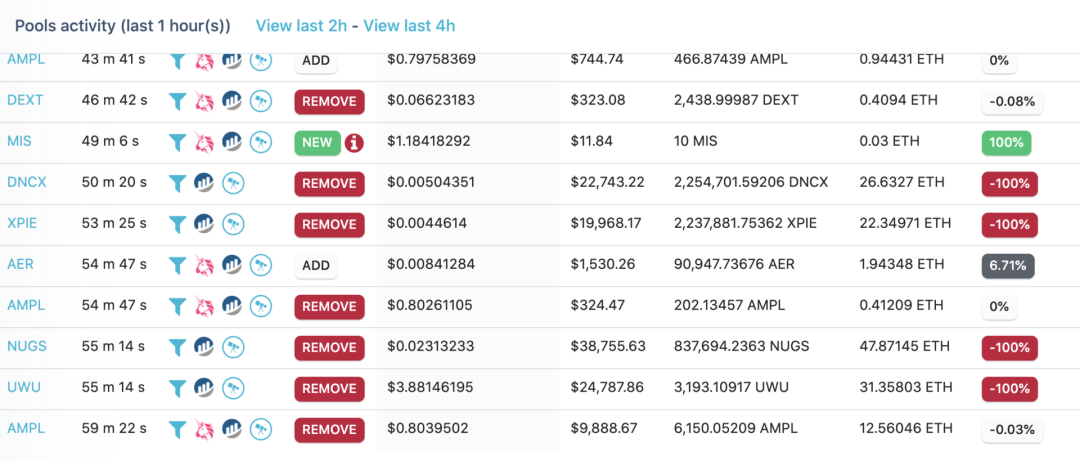Click the green 100% badge in MIS row
The width and height of the screenshot is (1080, 461).
[1006, 142]
